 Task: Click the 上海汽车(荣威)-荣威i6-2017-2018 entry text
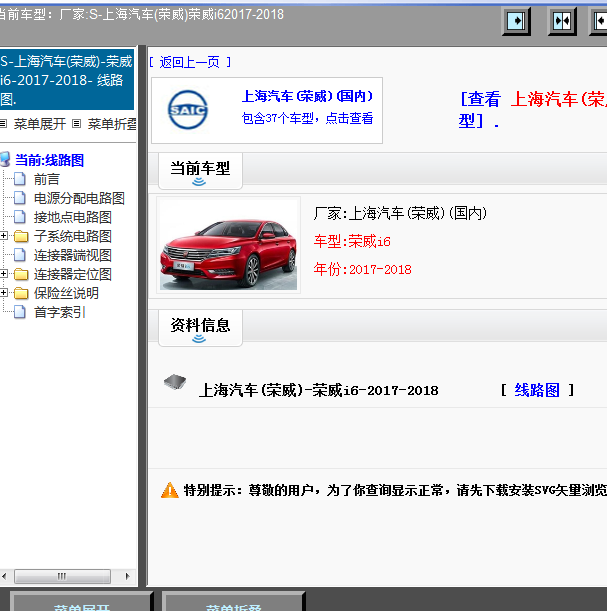click(319, 390)
